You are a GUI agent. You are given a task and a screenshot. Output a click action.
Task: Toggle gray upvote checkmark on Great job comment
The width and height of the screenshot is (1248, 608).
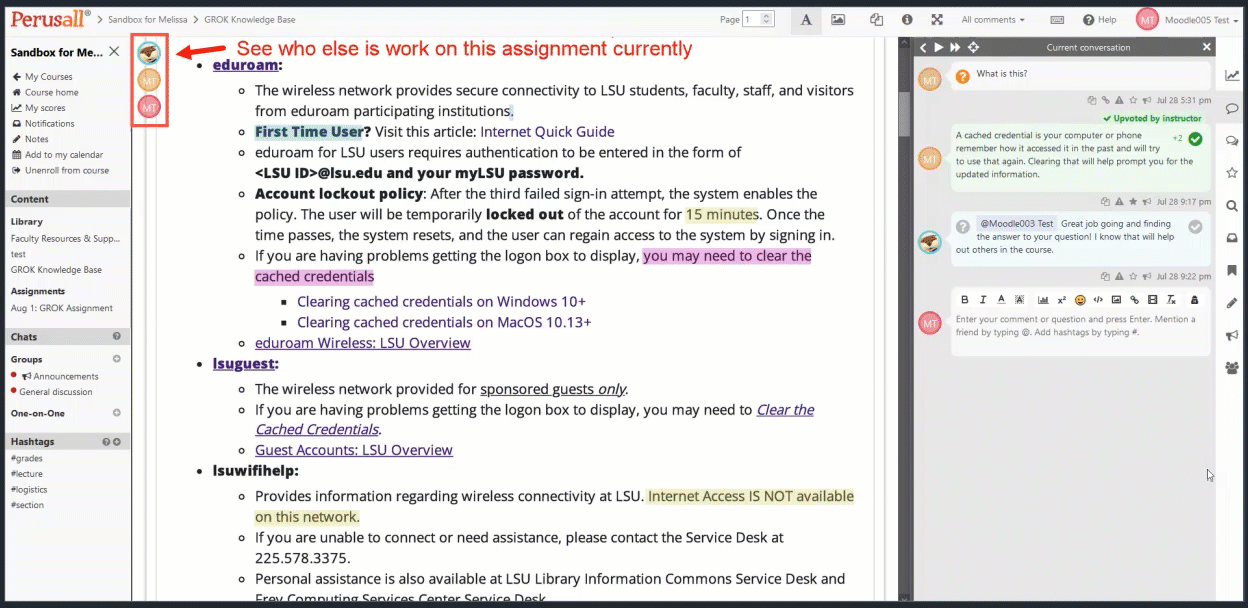point(1195,227)
